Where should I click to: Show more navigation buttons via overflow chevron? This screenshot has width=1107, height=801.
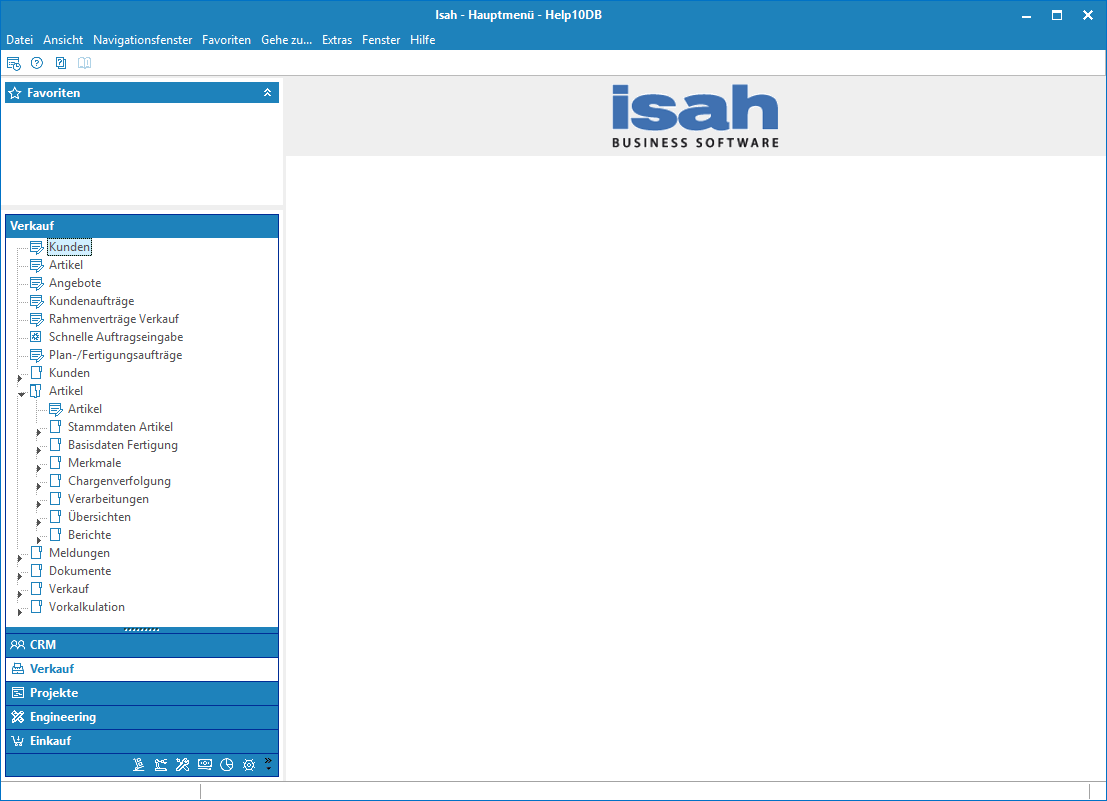click(x=268, y=764)
